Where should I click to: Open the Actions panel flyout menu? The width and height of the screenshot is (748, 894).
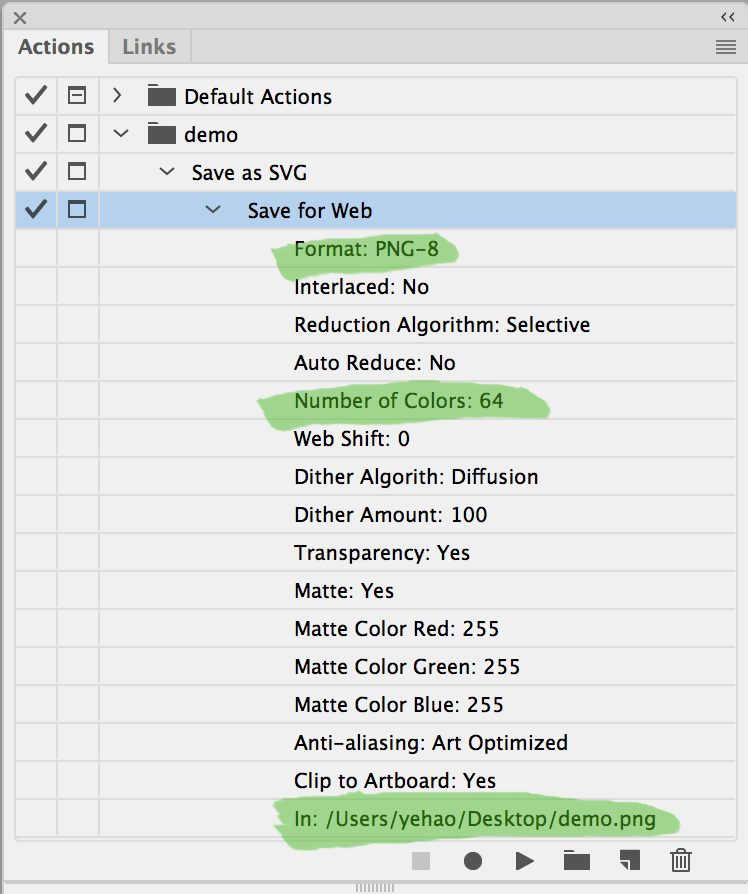[726, 47]
